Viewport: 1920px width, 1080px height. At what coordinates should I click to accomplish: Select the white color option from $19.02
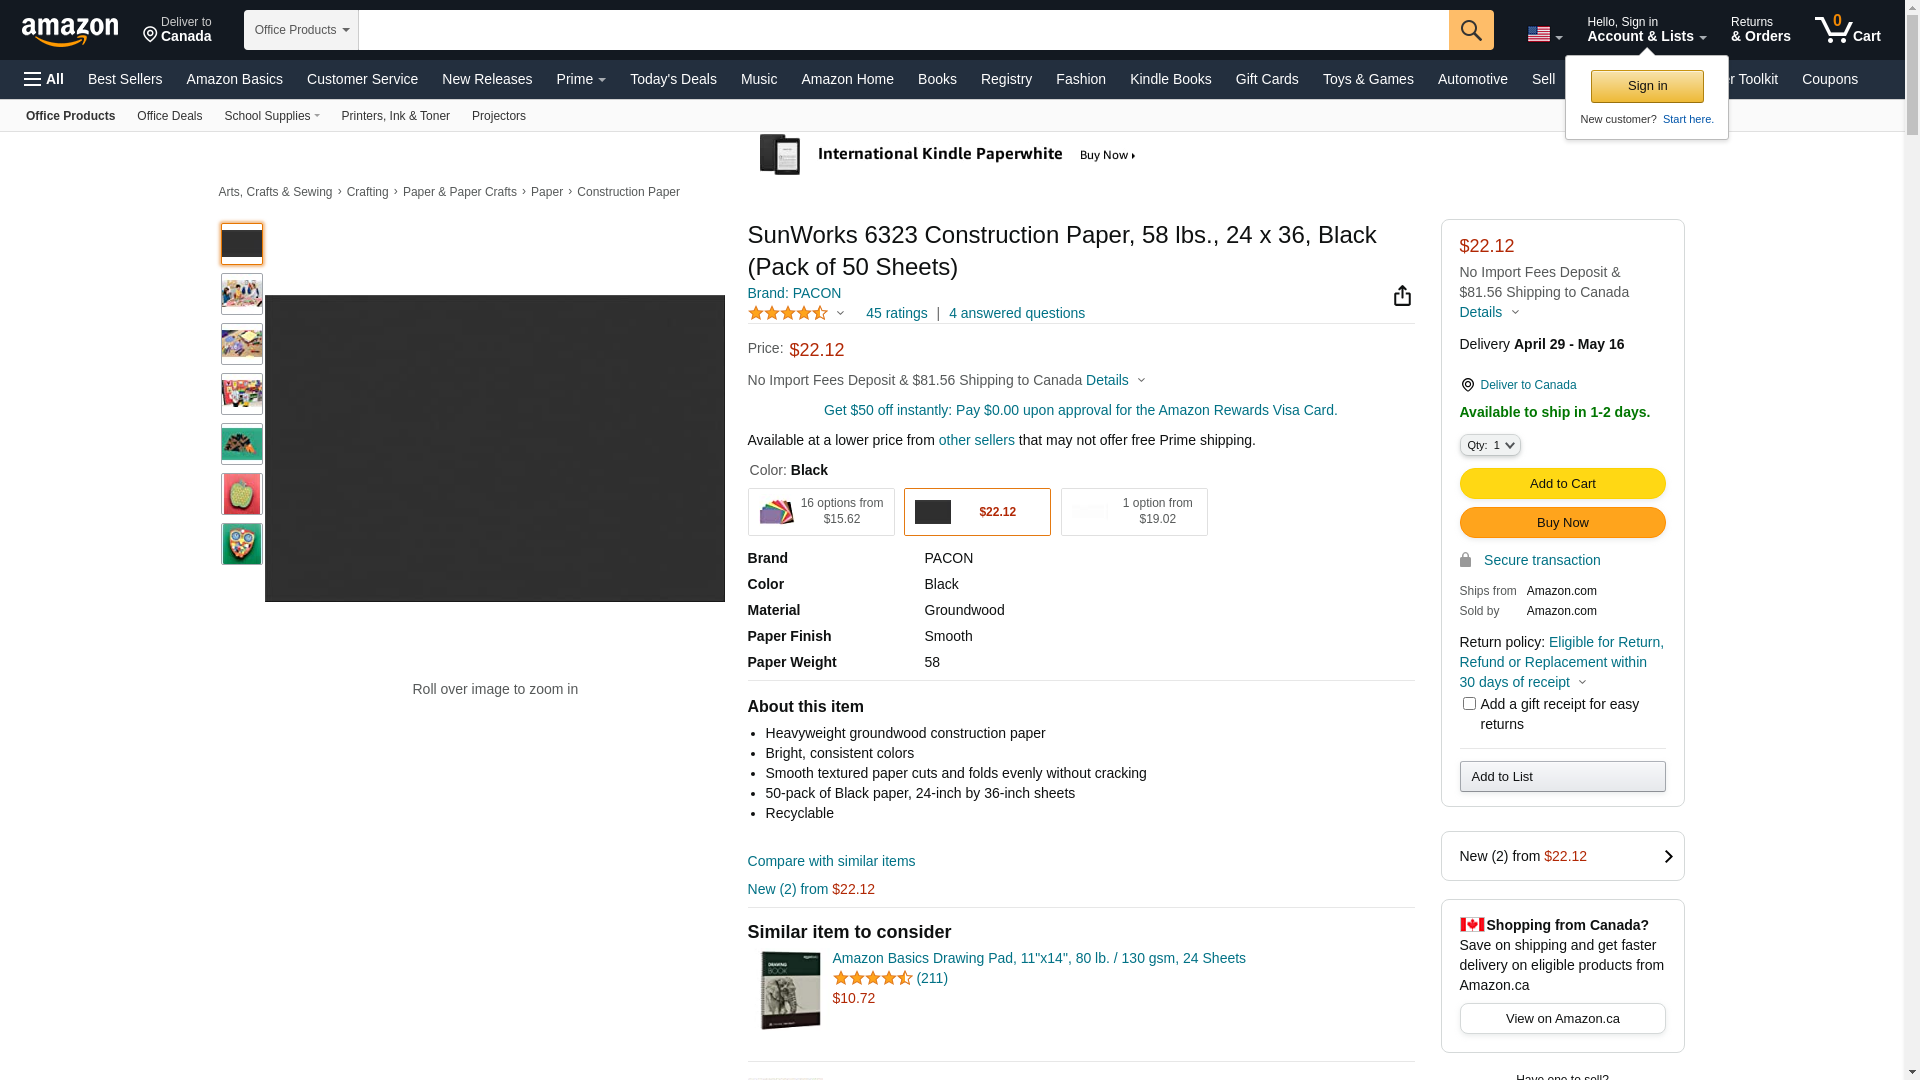click(1133, 512)
